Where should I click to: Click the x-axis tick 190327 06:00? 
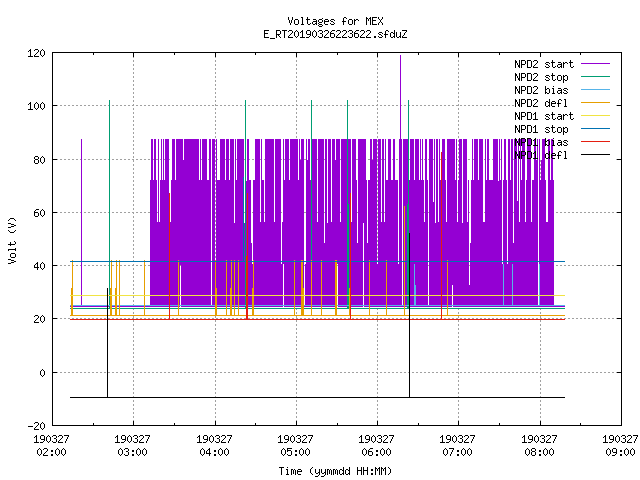click(x=376, y=445)
